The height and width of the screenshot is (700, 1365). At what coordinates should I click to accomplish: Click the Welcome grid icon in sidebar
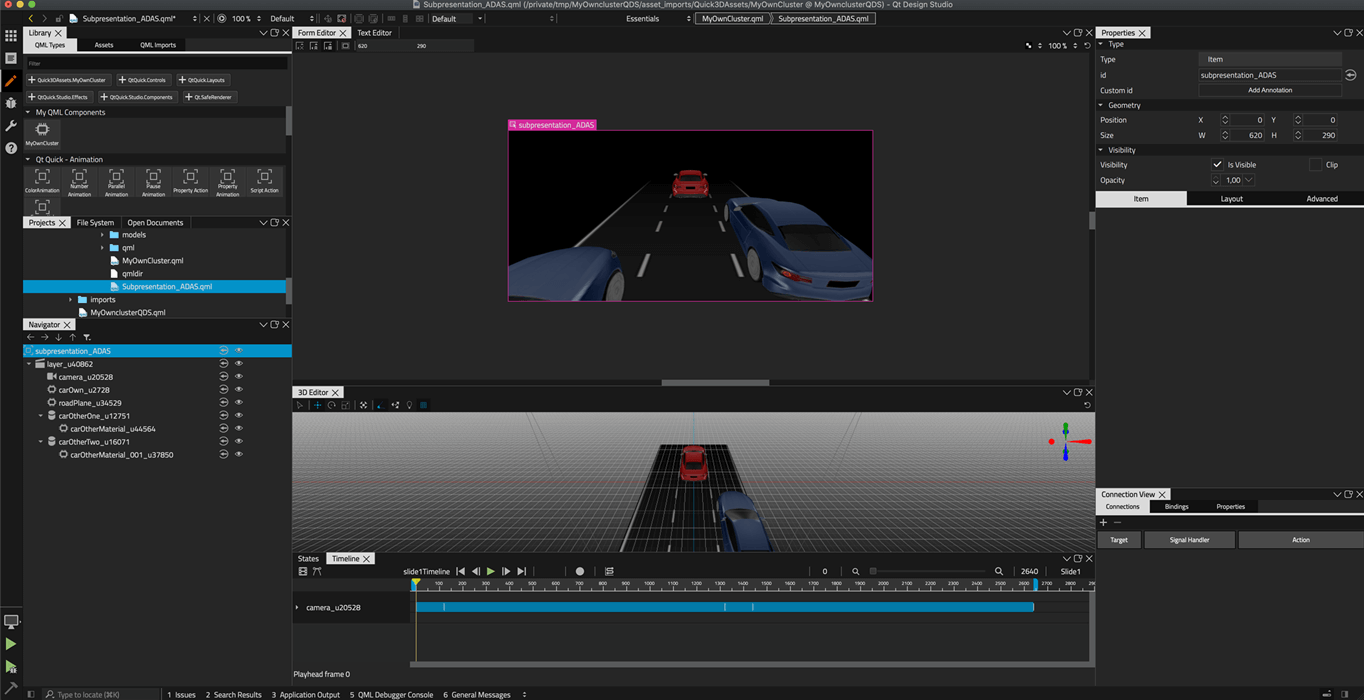pyautogui.click(x=11, y=36)
